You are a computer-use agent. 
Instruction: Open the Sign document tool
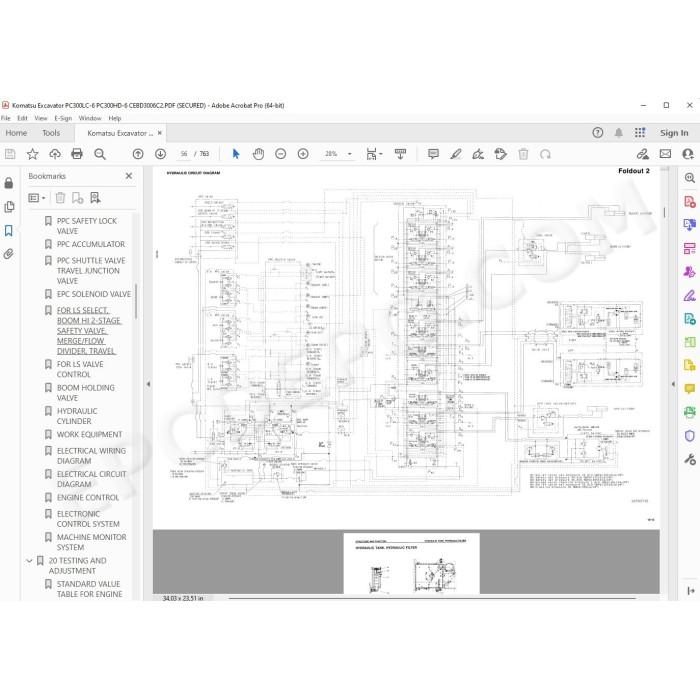coord(478,154)
